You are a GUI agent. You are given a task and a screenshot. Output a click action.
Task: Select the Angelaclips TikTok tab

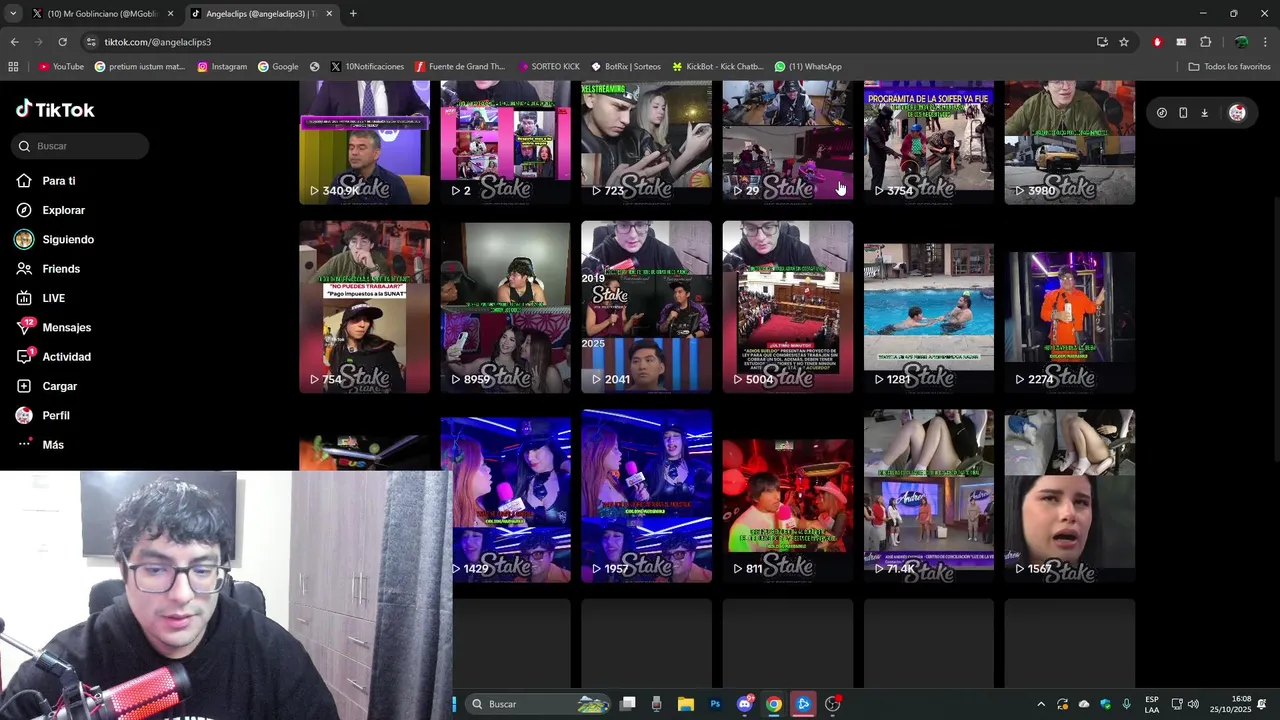262,14
